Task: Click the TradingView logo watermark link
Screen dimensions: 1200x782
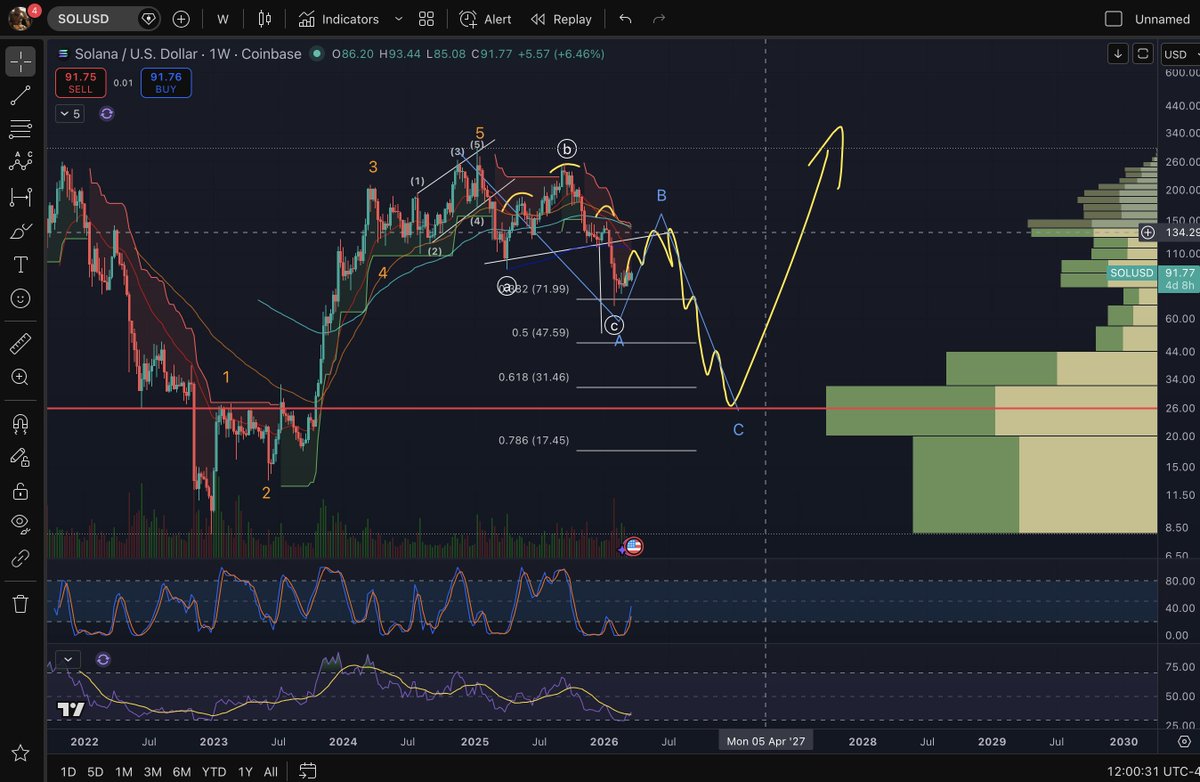Action: pyautogui.click(x=71, y=710)
